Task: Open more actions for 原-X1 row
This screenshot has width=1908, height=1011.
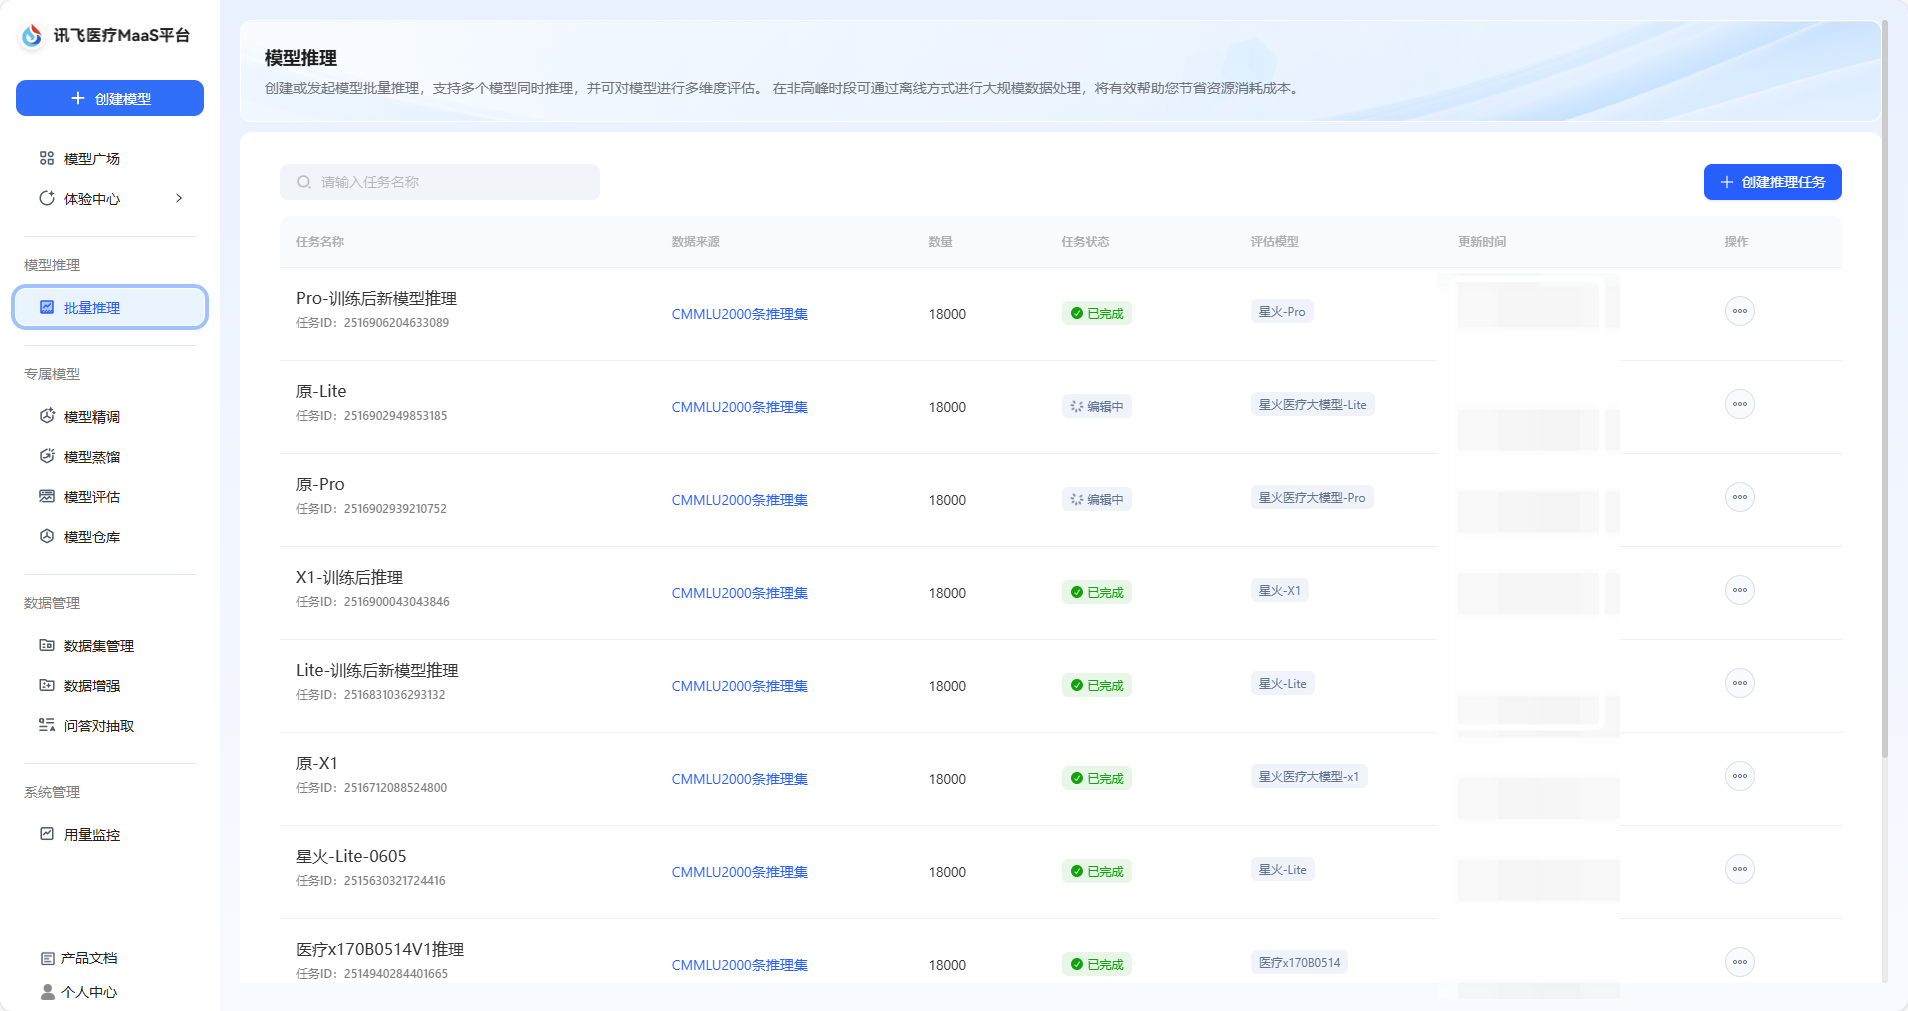Action: coord(1740,776)
